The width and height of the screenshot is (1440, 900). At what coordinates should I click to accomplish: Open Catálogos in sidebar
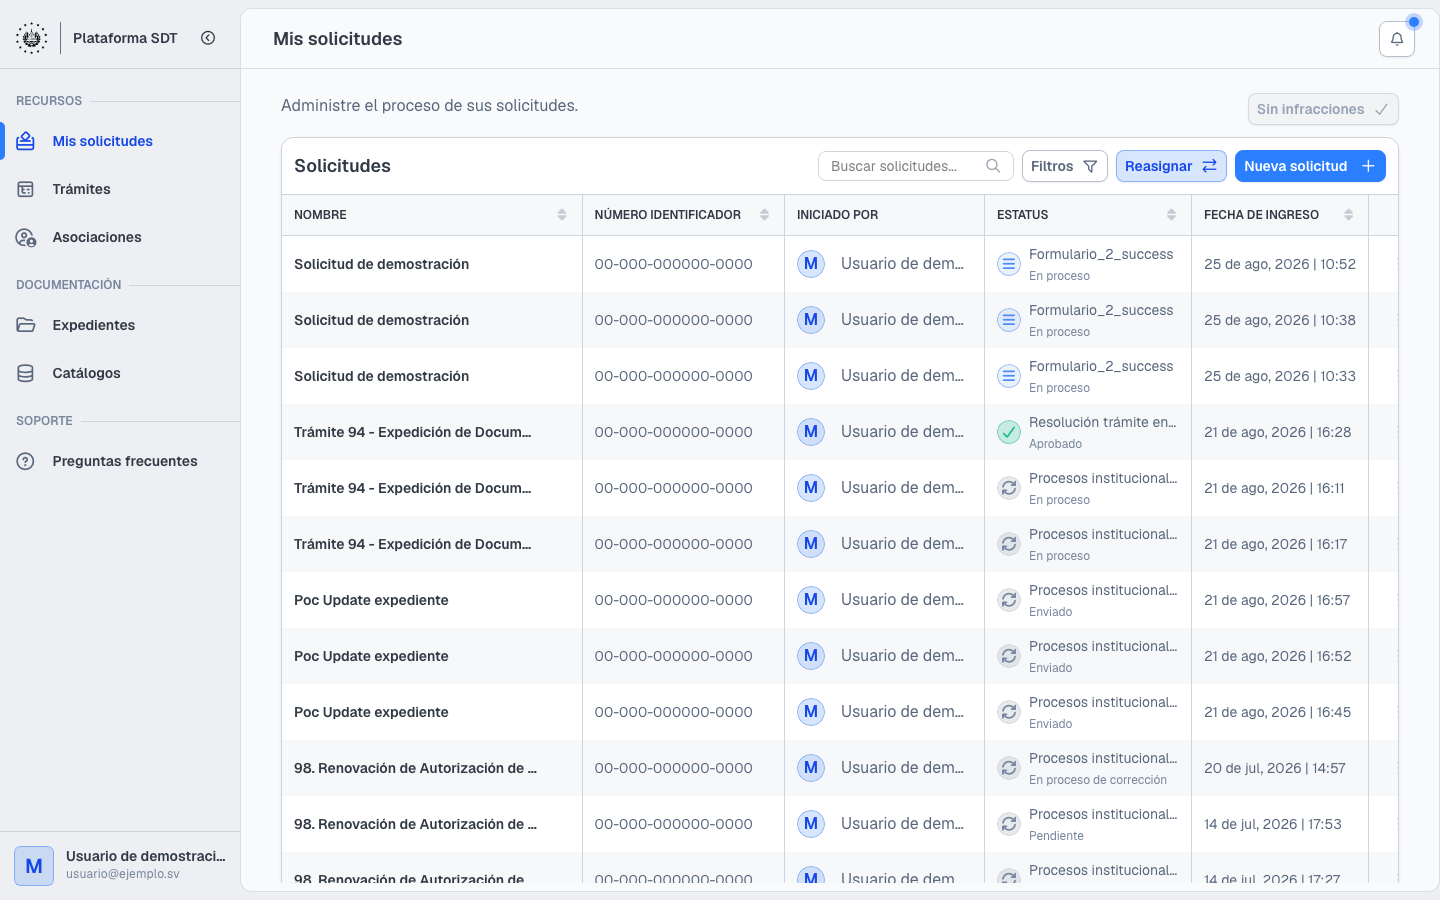[120, 373]
